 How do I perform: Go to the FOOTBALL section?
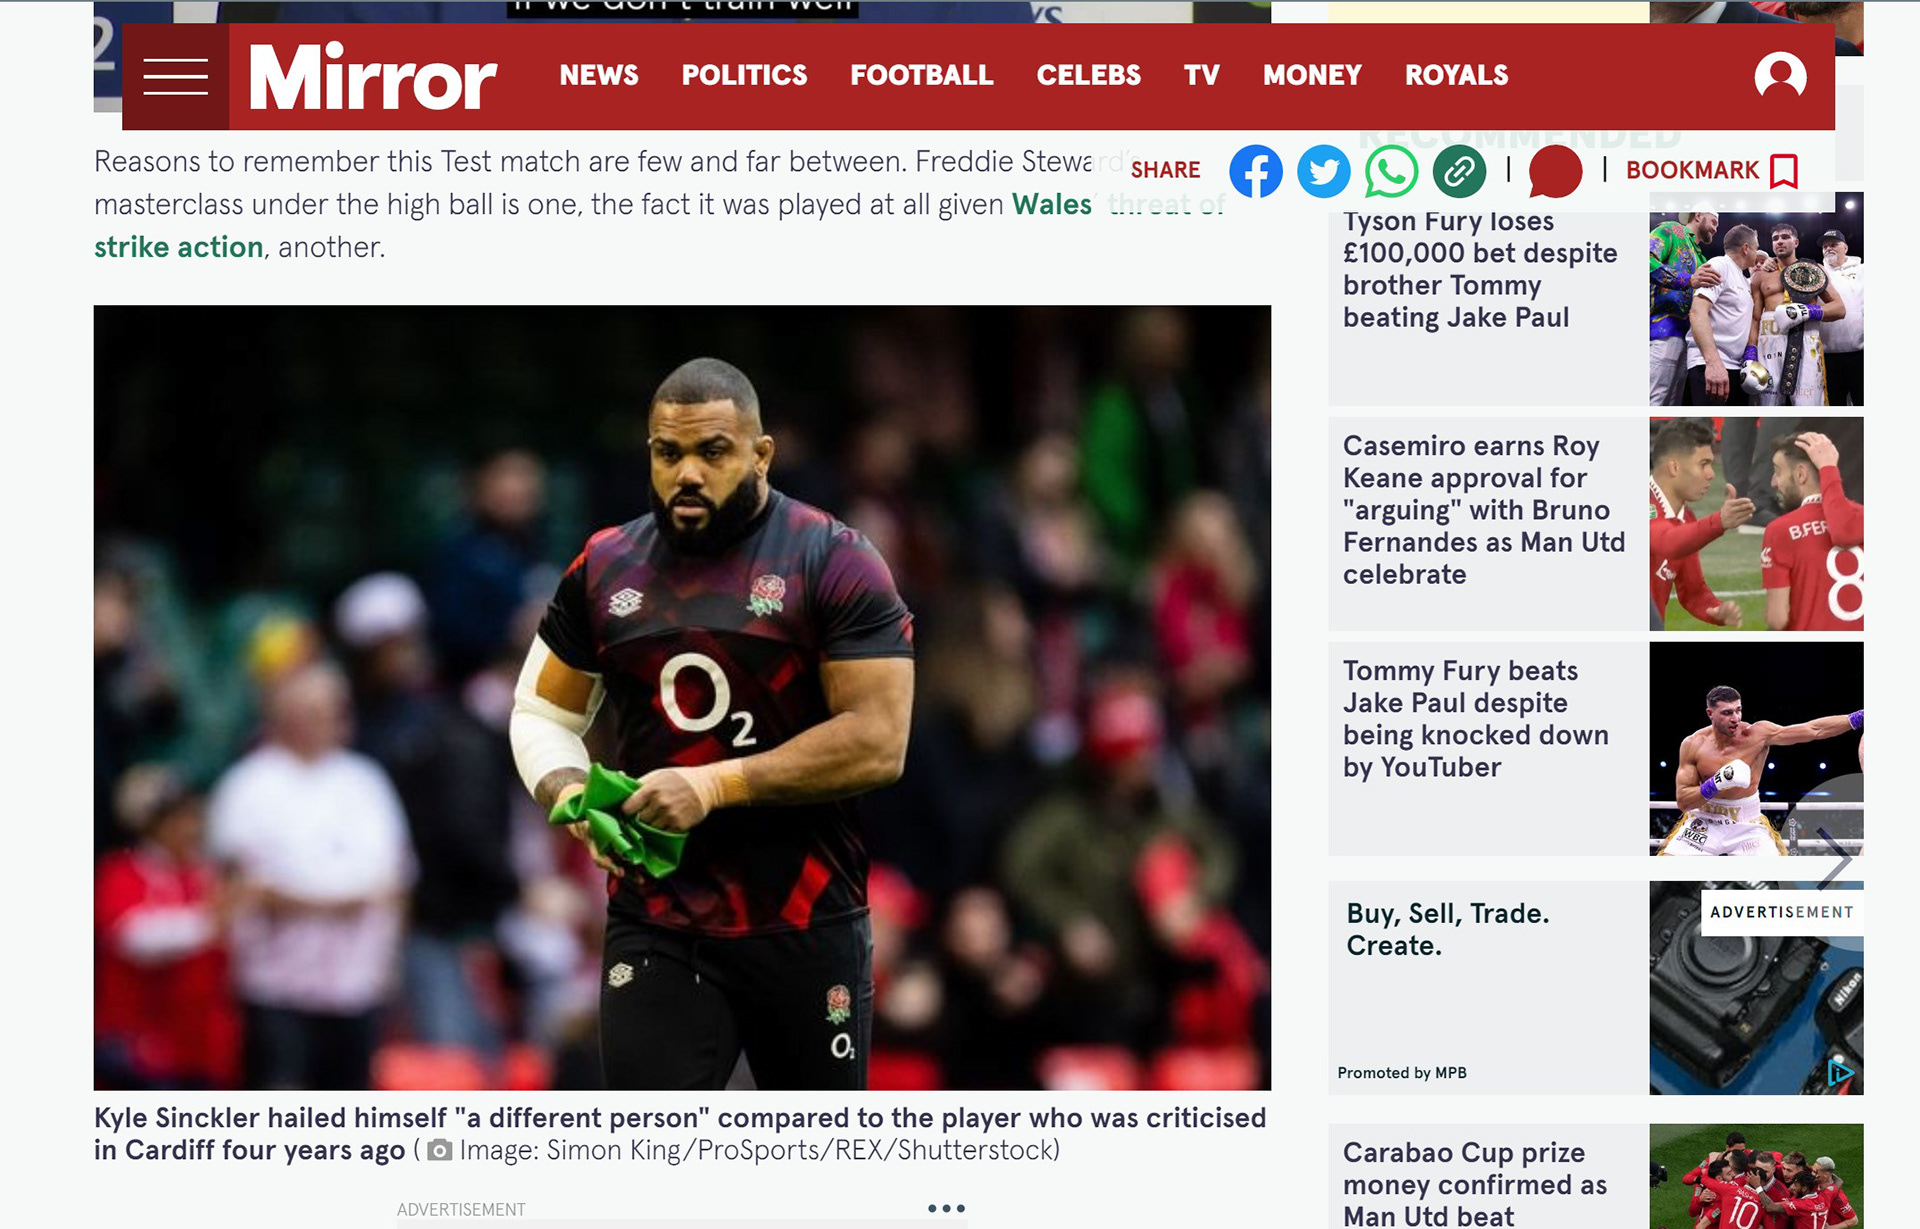[x=921, y=75]
